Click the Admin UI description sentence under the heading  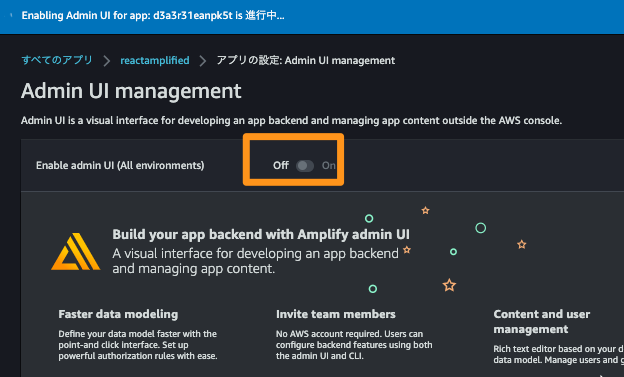click(x=291, y=120)
